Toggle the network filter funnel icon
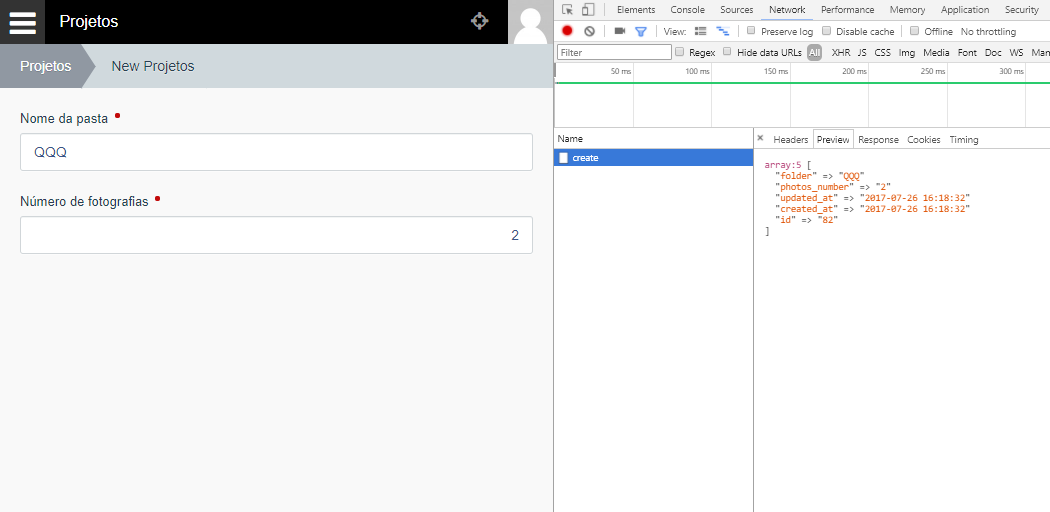This screenshot has width=1050, height=512. 641,31
